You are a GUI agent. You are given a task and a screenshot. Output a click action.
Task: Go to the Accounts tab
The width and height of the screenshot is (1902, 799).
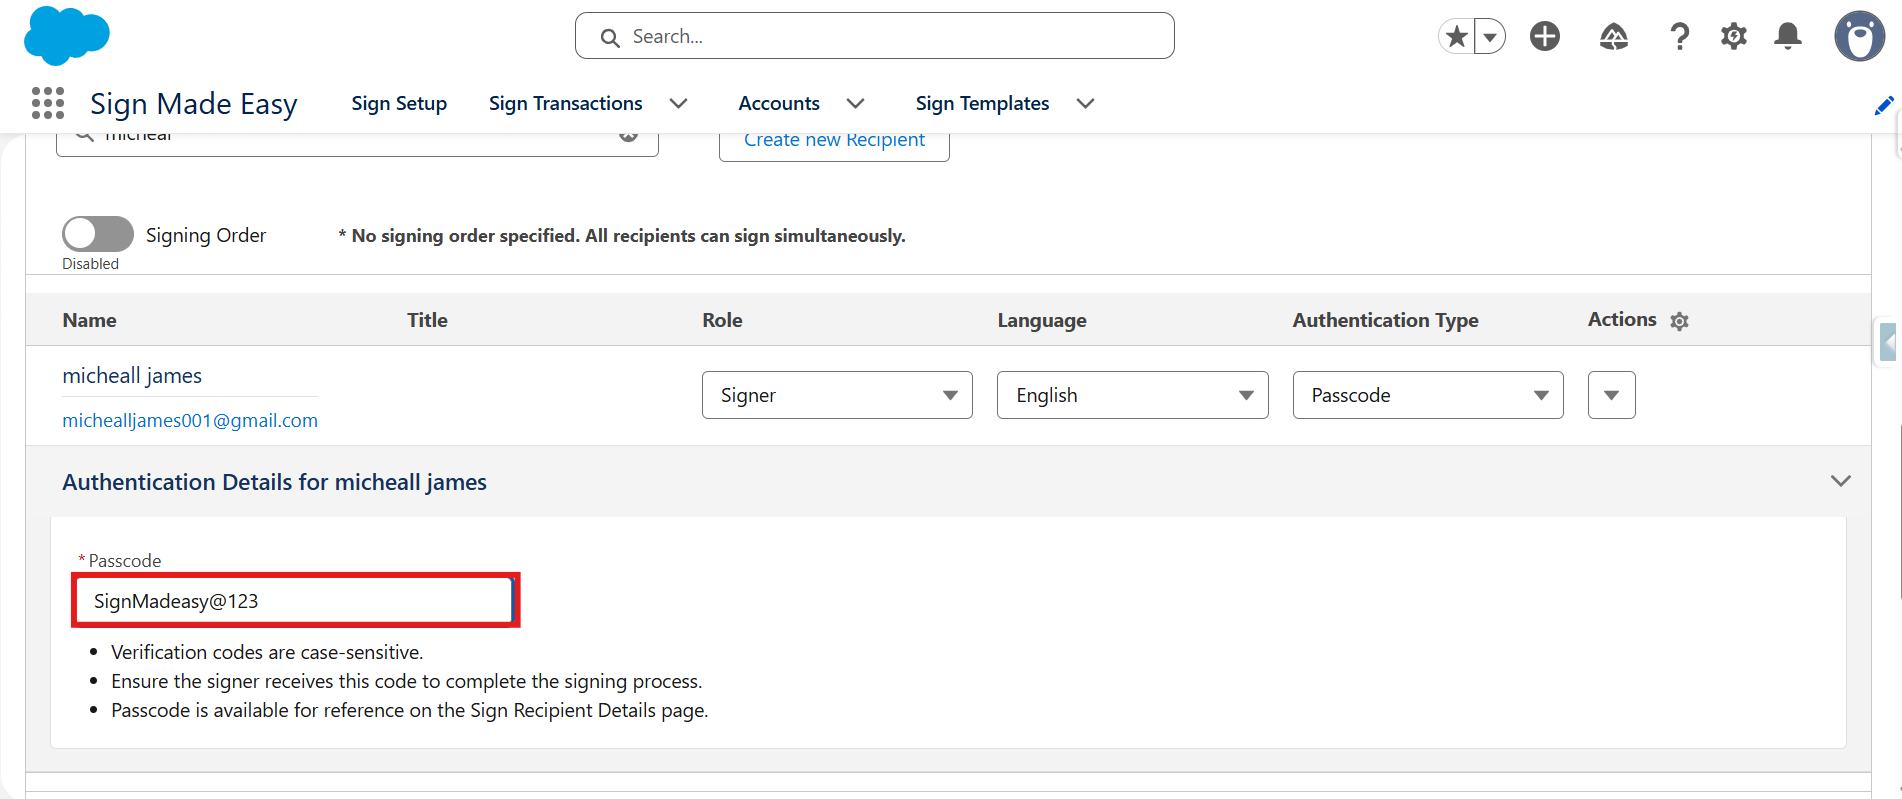[779, 103]
